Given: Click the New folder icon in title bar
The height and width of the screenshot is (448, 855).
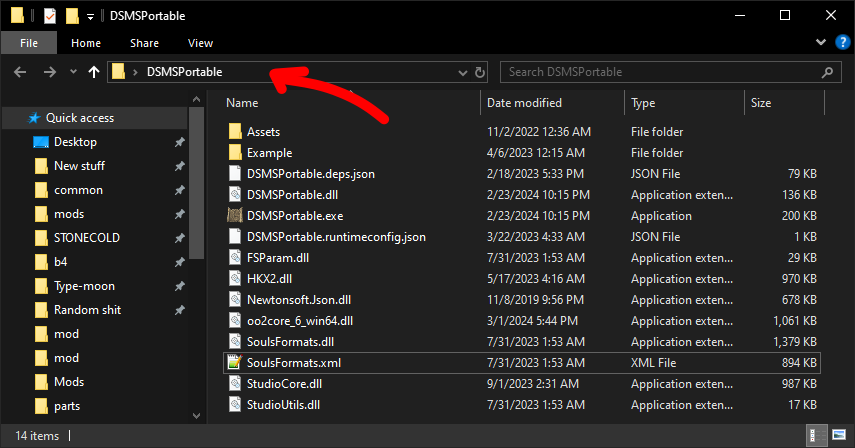Looking at the screenshot, I should tap(71, 16).
